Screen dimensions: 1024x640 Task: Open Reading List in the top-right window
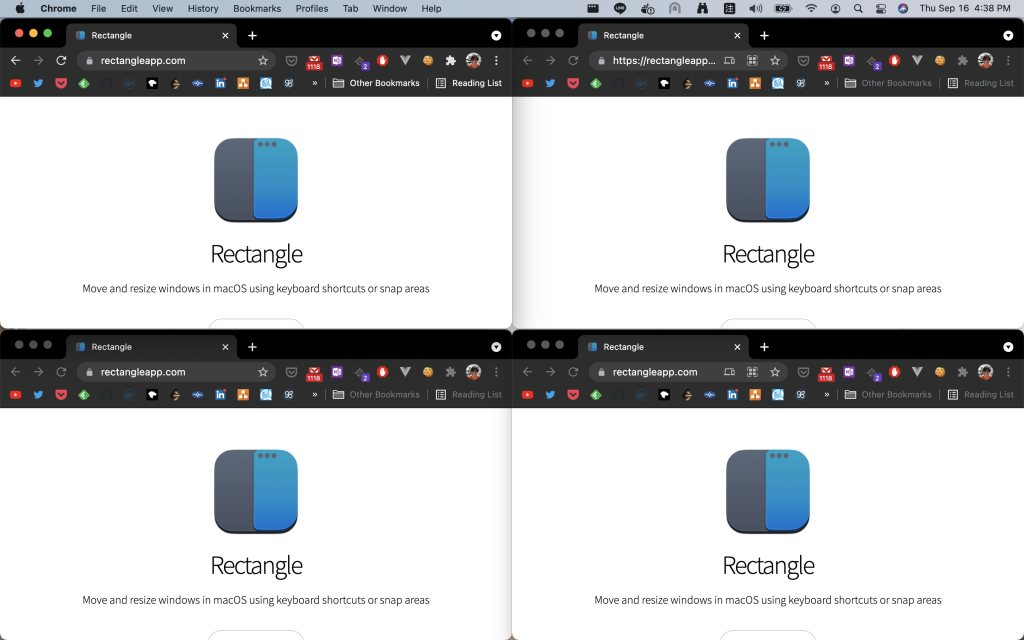(981, 83)
